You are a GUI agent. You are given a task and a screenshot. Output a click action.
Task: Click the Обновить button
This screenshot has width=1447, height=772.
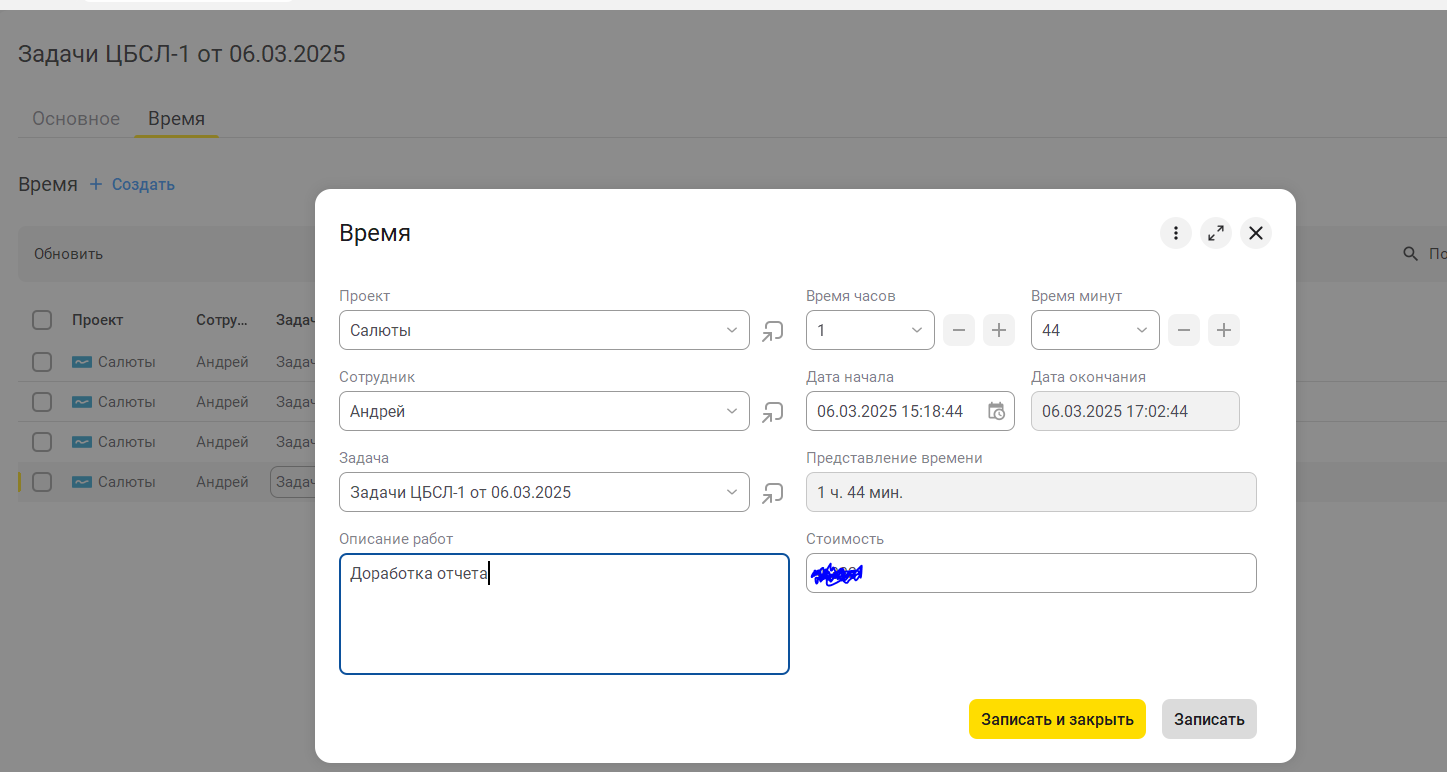[68, 254]
